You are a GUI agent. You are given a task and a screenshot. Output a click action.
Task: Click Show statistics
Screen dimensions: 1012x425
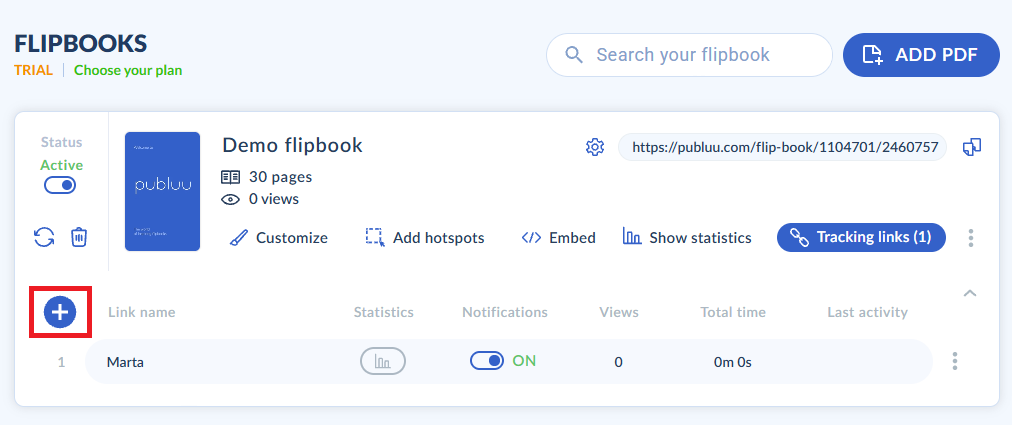coord(687,238)
